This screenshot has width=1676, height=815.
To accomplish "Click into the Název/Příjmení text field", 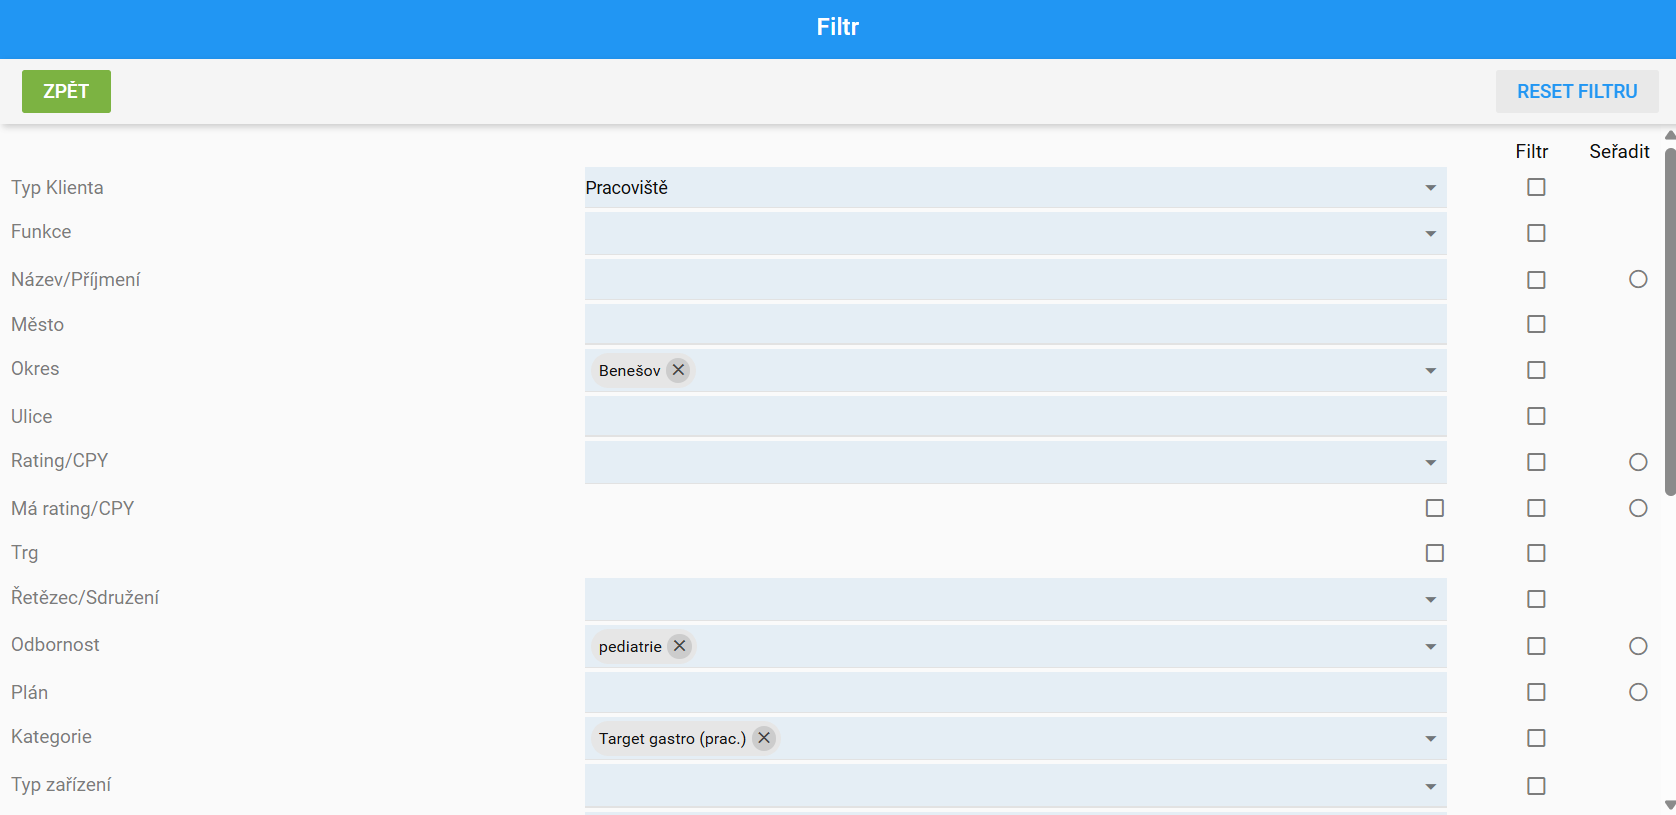I will tap(1014, 280).
